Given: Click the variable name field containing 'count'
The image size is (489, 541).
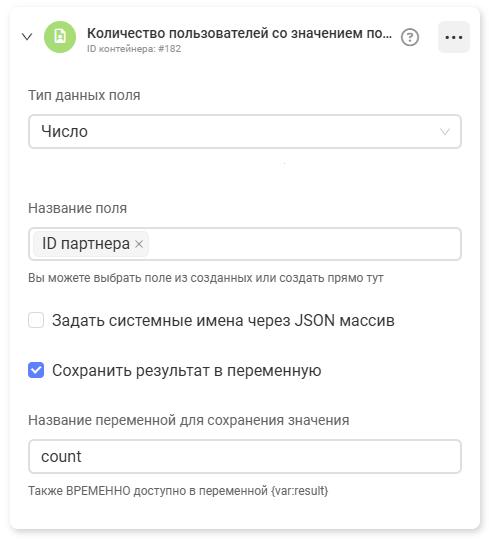Looking at the screenshot, I should (x=245, y=456).
